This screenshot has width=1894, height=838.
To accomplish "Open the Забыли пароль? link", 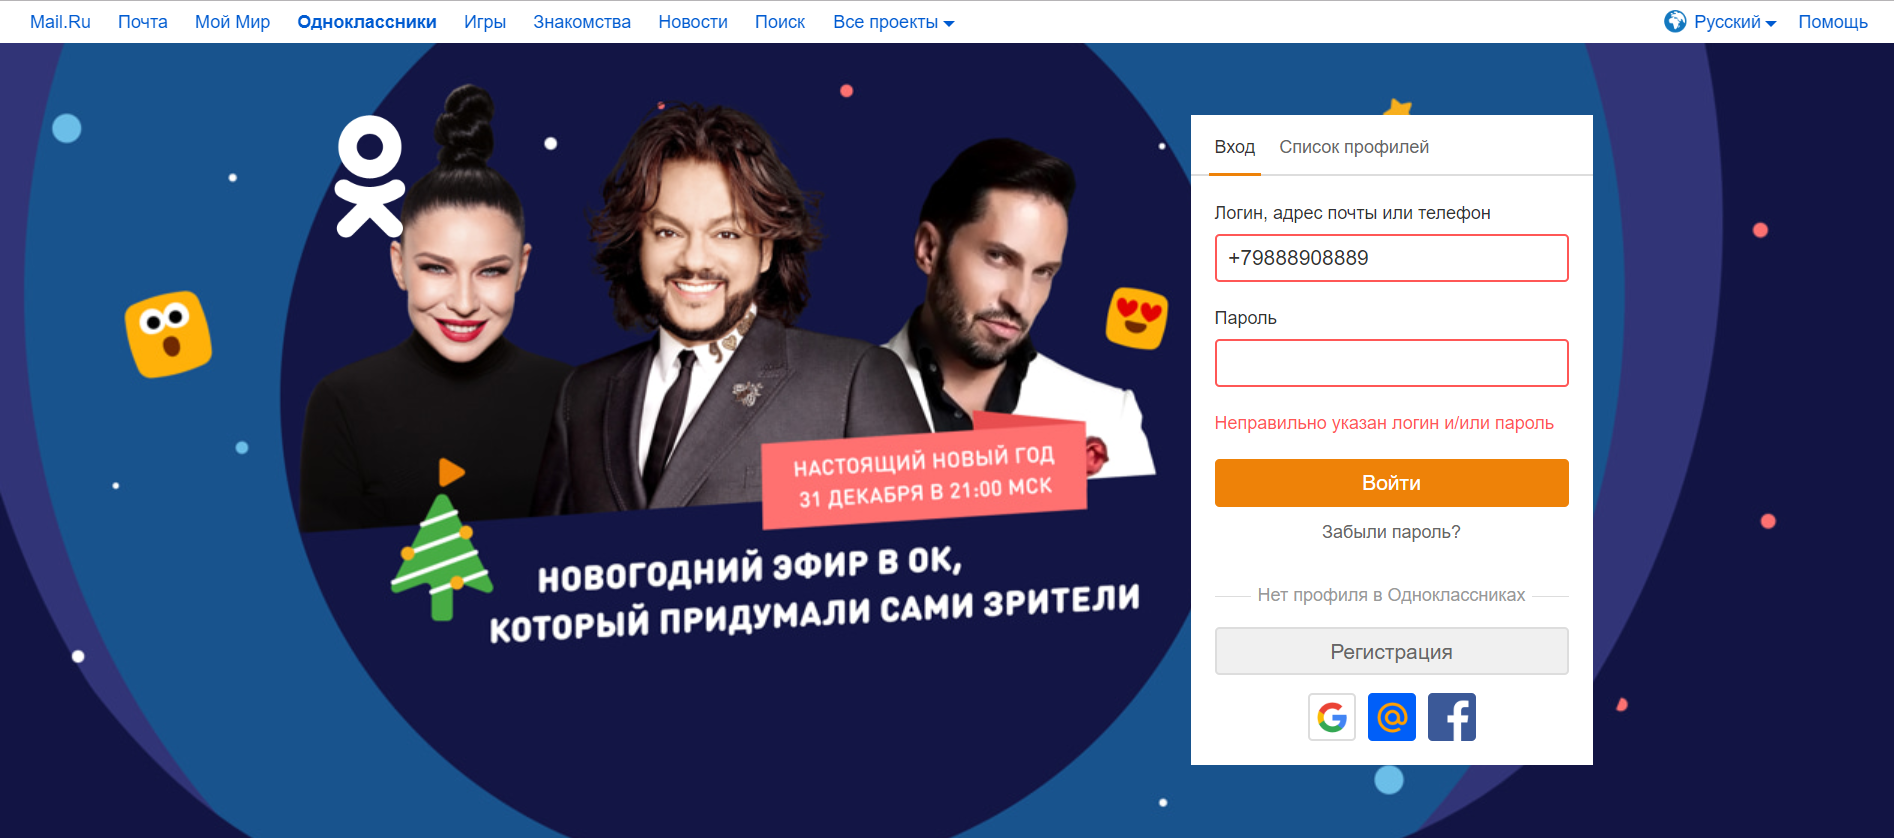I will (1391, 532).
